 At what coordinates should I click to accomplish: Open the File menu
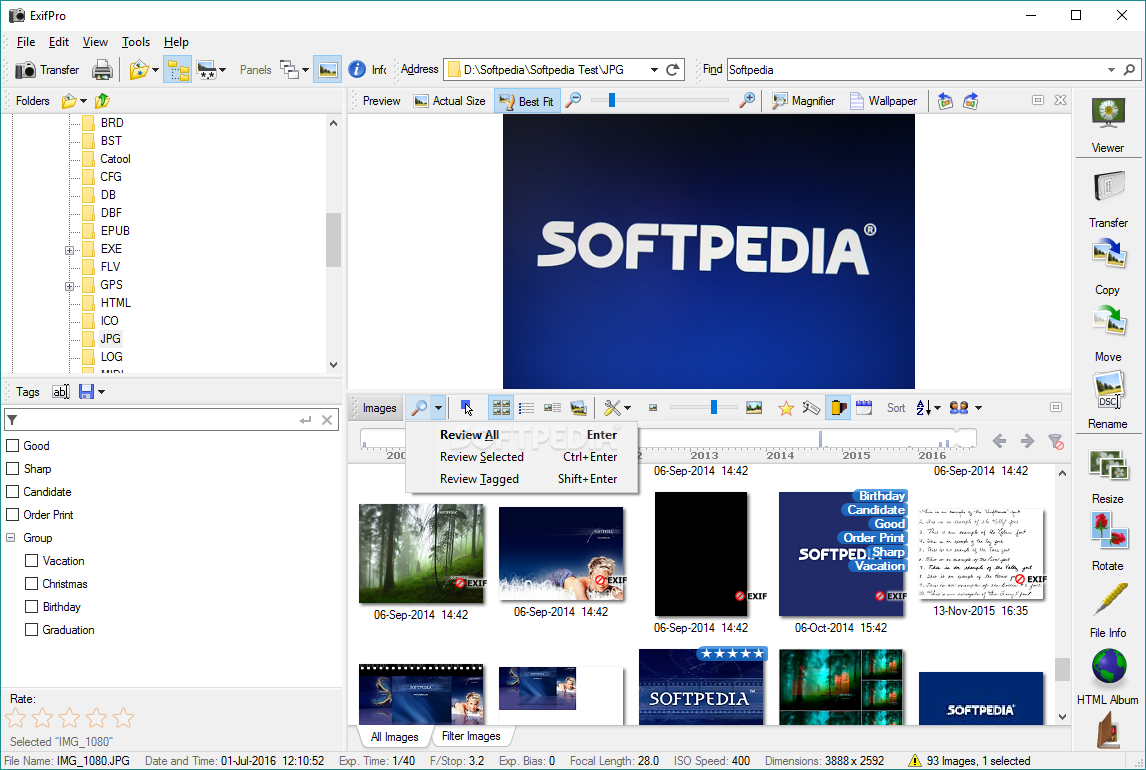click(x=26, y=42)
